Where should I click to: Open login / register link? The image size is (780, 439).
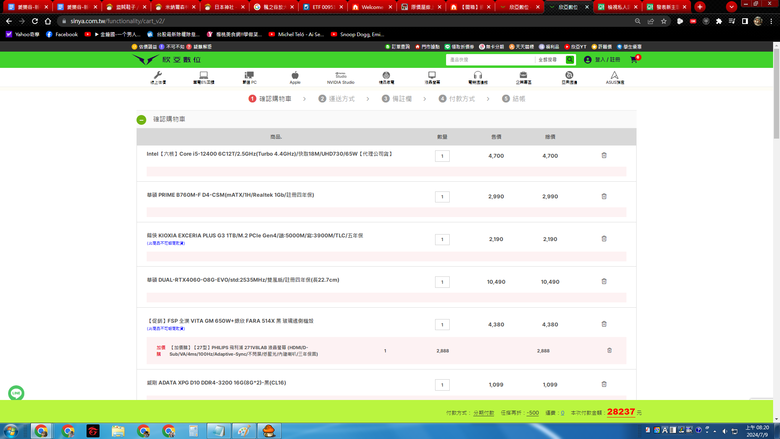point(602,60)
